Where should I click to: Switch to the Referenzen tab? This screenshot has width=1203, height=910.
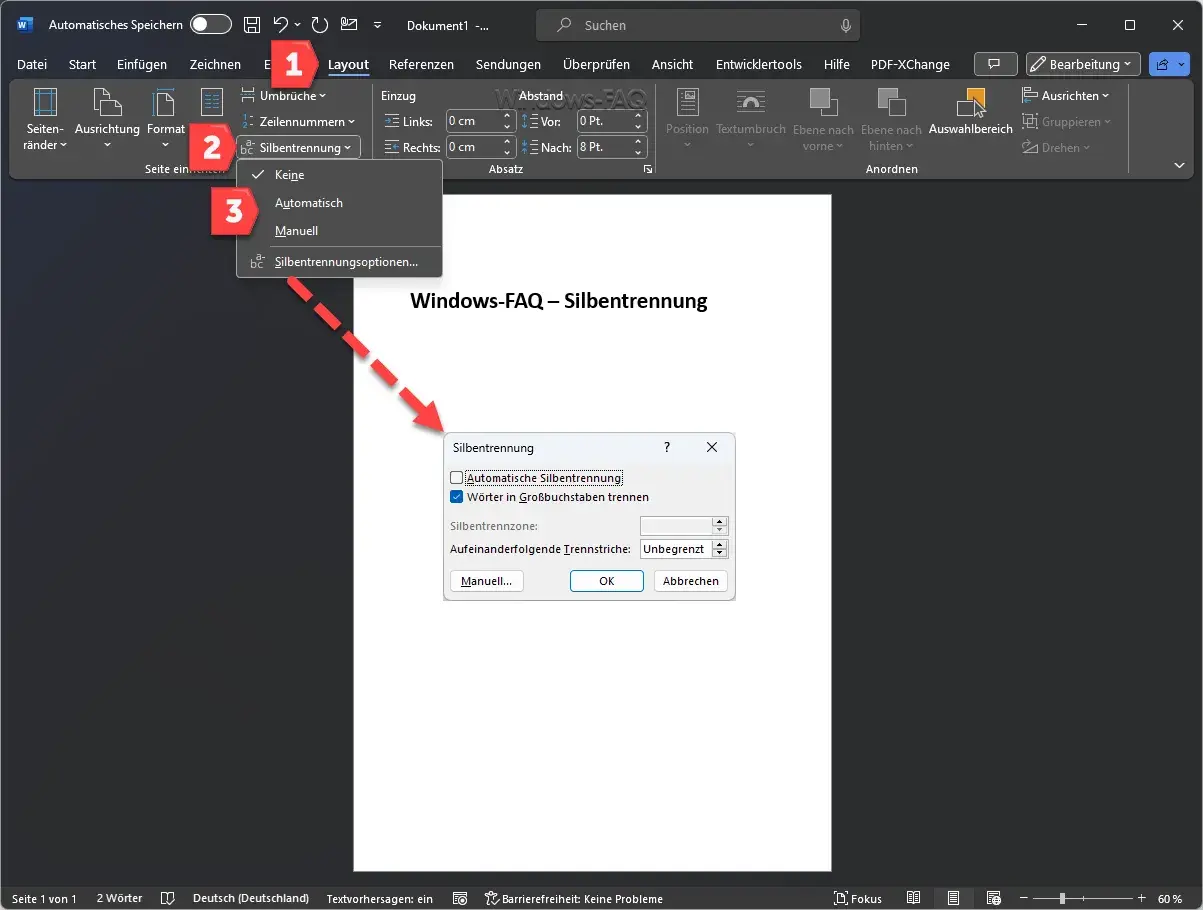(421, 64)
